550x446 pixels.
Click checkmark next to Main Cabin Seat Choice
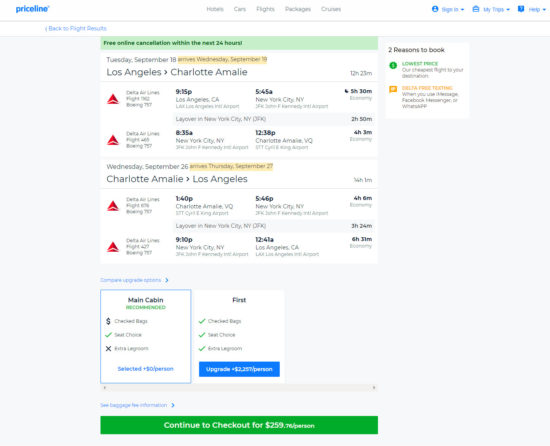coord(108,335)
